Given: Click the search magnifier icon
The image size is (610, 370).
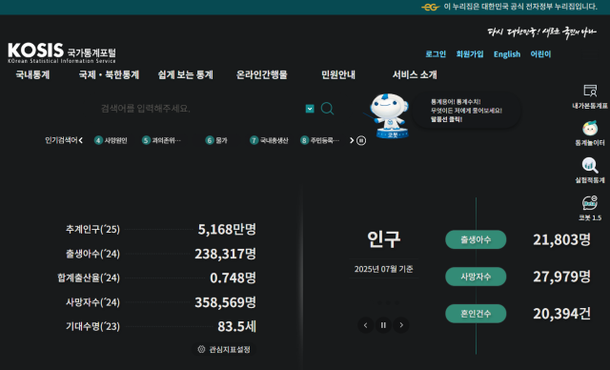Looking at the screenshot, I should click(327, 108).
